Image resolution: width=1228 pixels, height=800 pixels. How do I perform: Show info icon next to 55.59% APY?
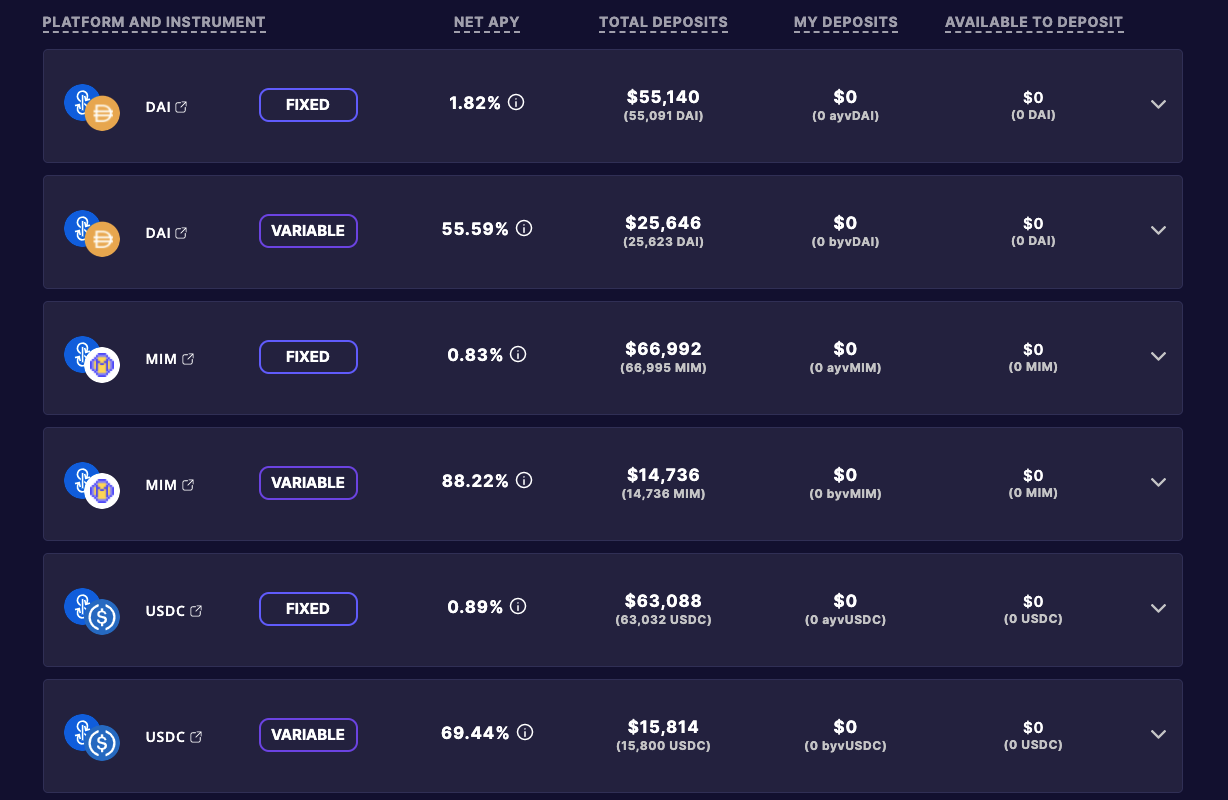coord(524,228)
